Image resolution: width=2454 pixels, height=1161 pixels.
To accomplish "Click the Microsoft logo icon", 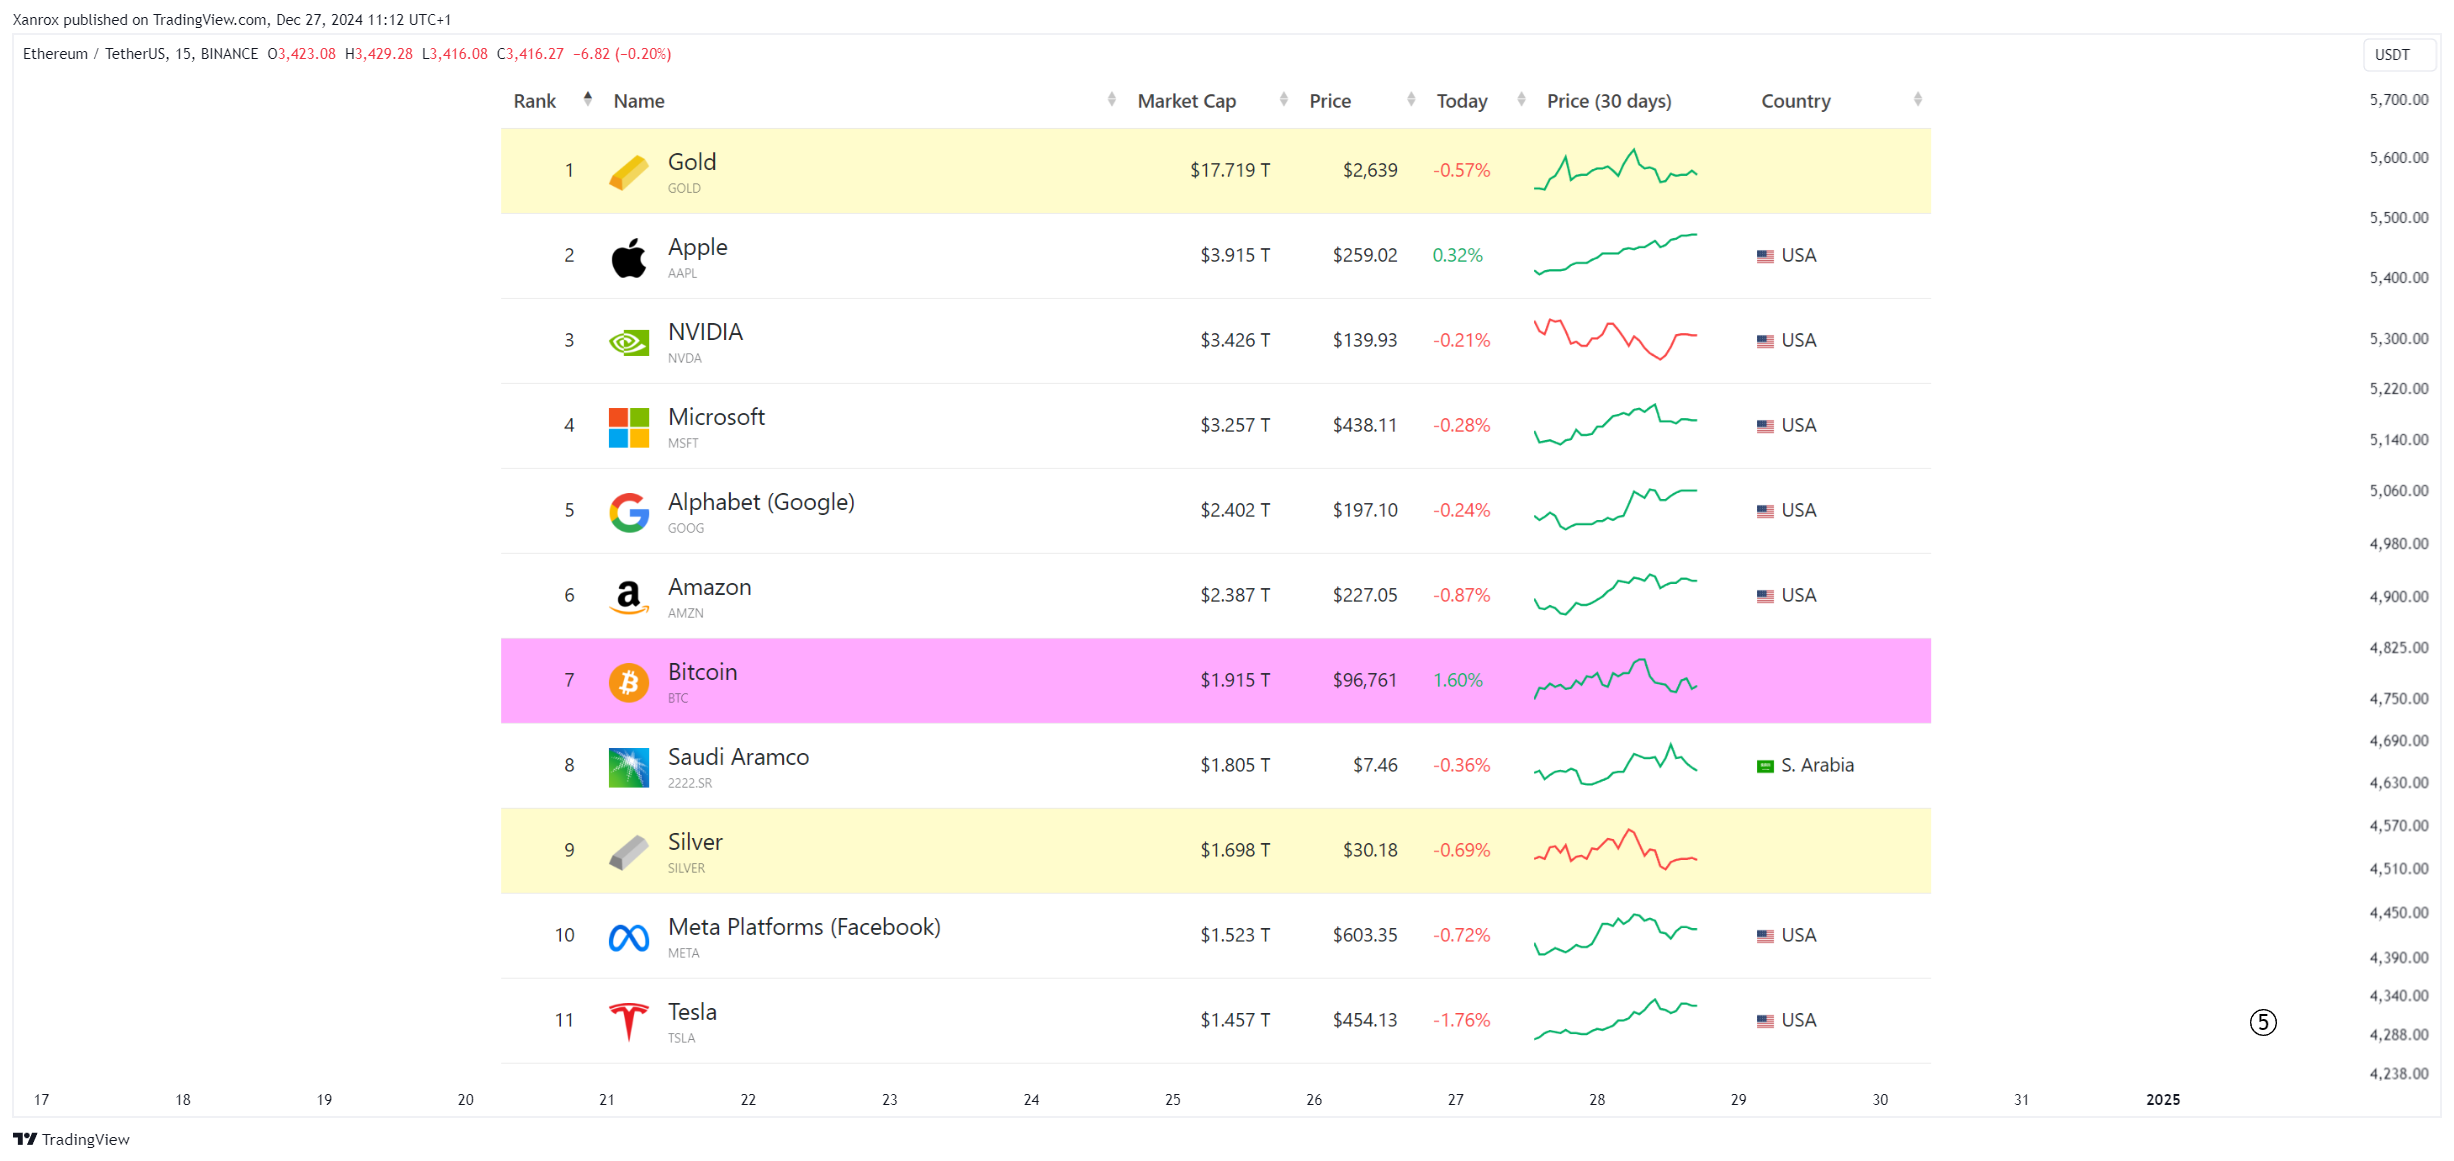I will 628,427.
